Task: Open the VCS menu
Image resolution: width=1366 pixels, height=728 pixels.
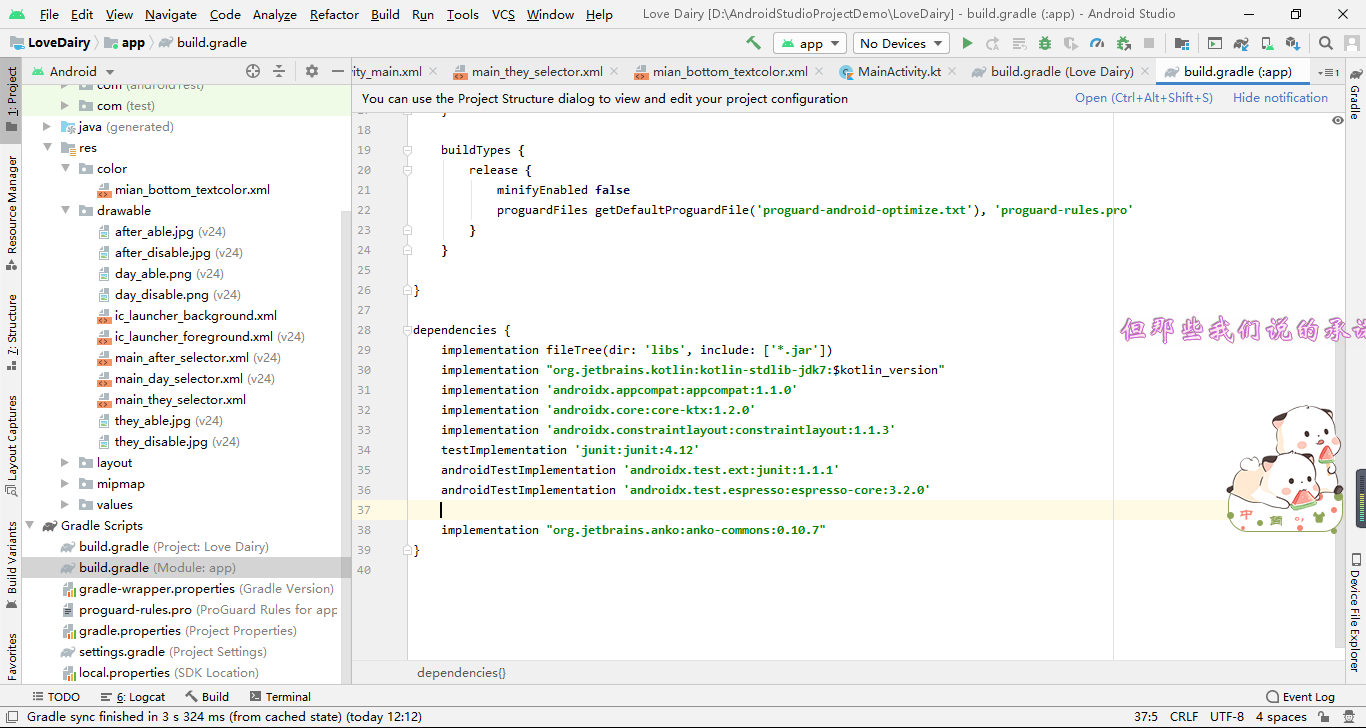Action: (x=504, y=14)
